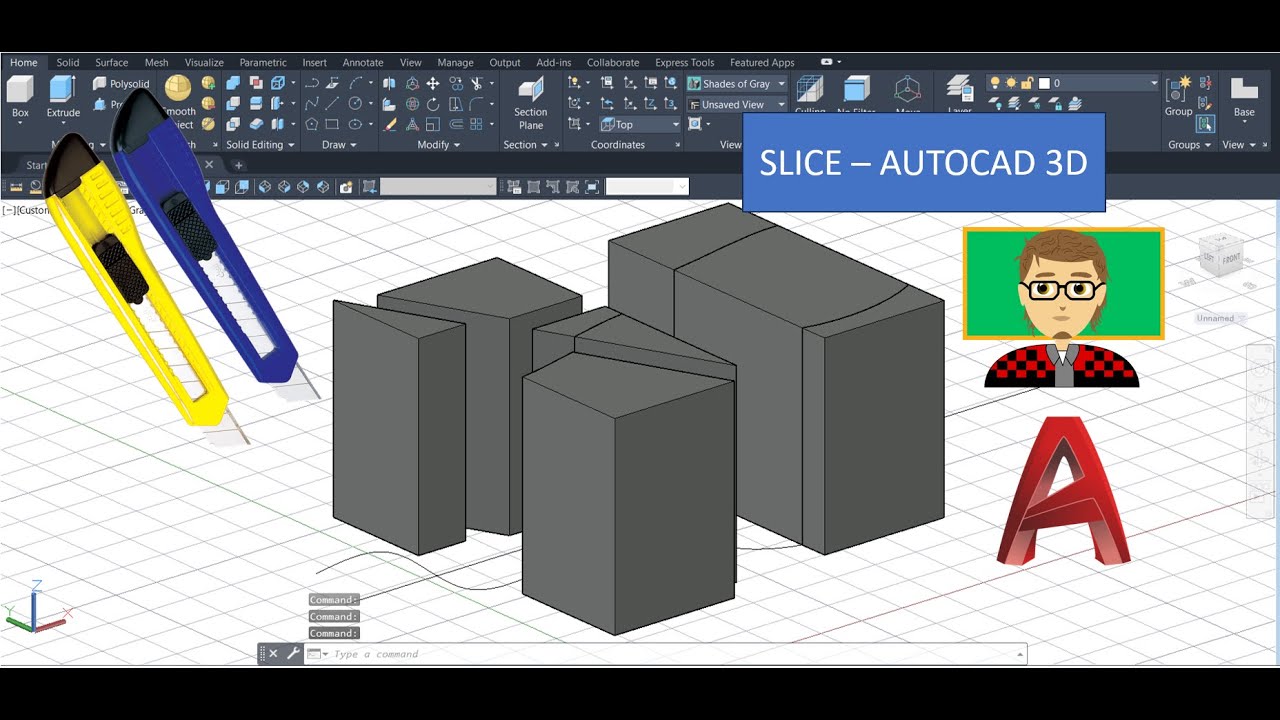Toggle layer 0 lock icon
Viewport: 1280px width, 720px height.
pos(1027,83)
